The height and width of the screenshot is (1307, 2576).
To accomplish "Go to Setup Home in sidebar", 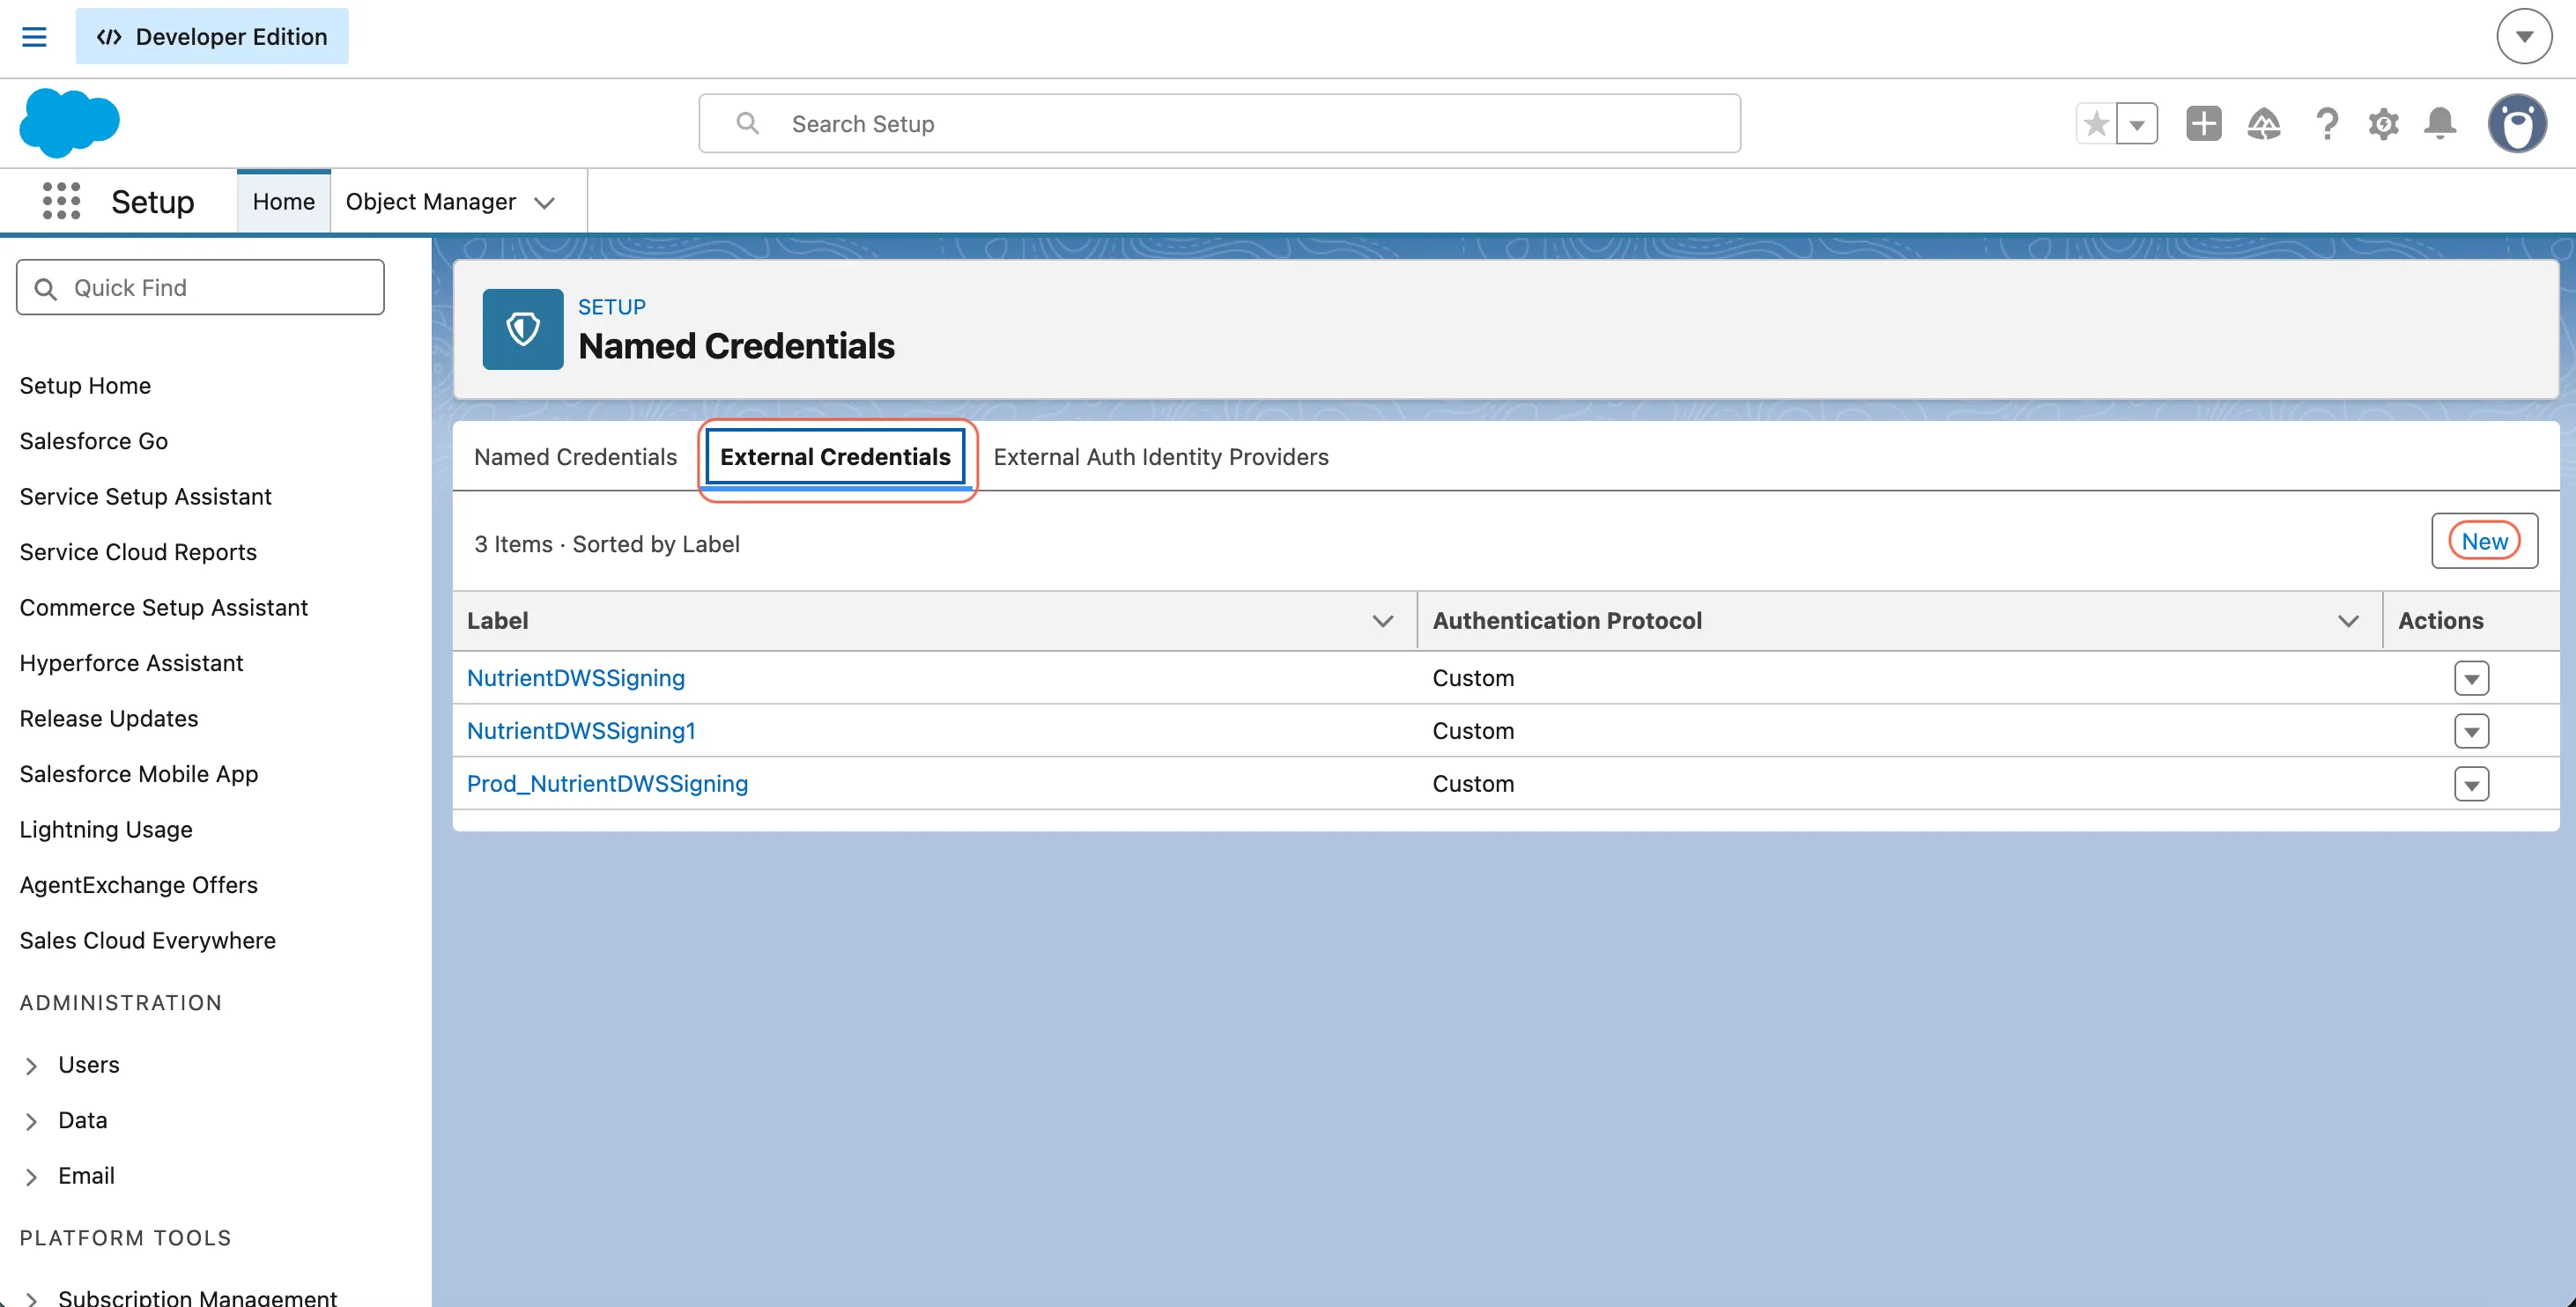I will point(85,385).
